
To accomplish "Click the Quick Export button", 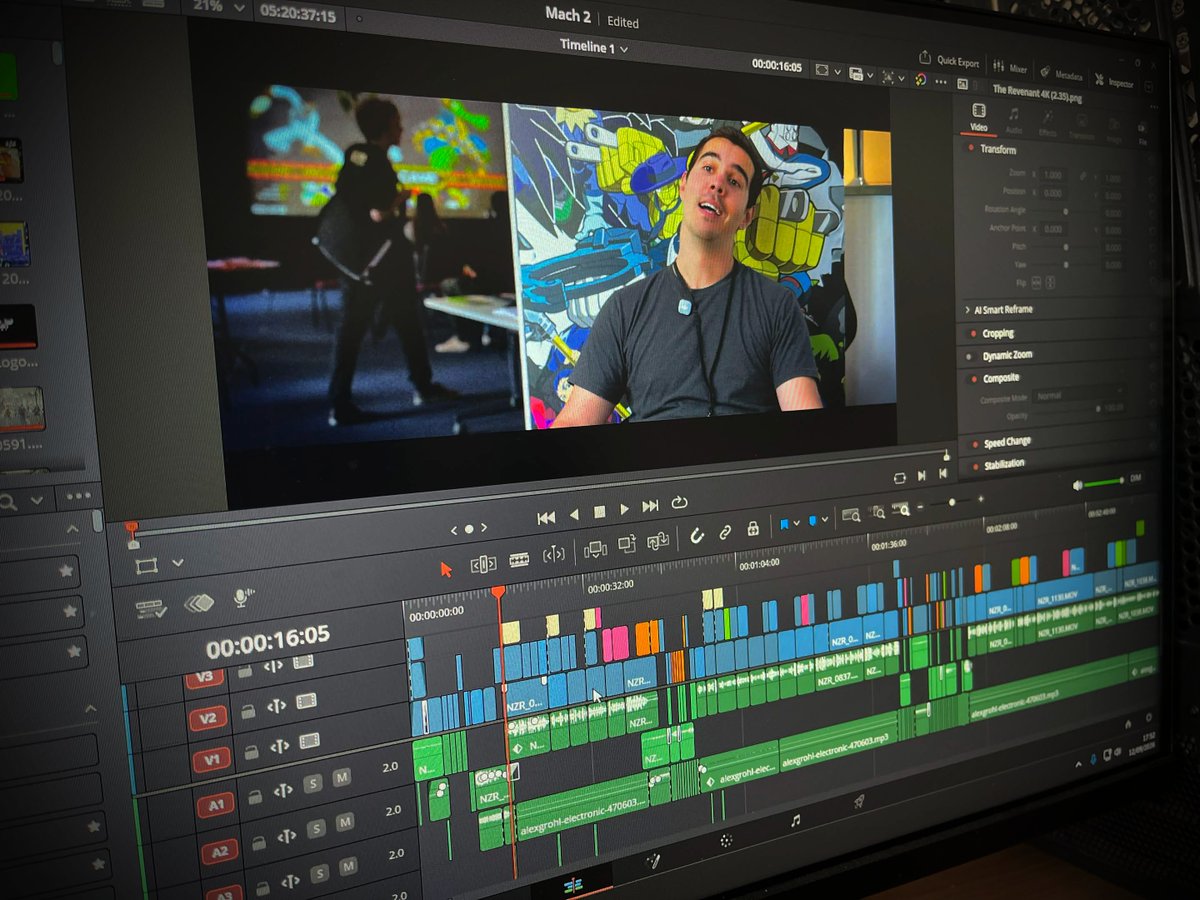I will [950, 61].
